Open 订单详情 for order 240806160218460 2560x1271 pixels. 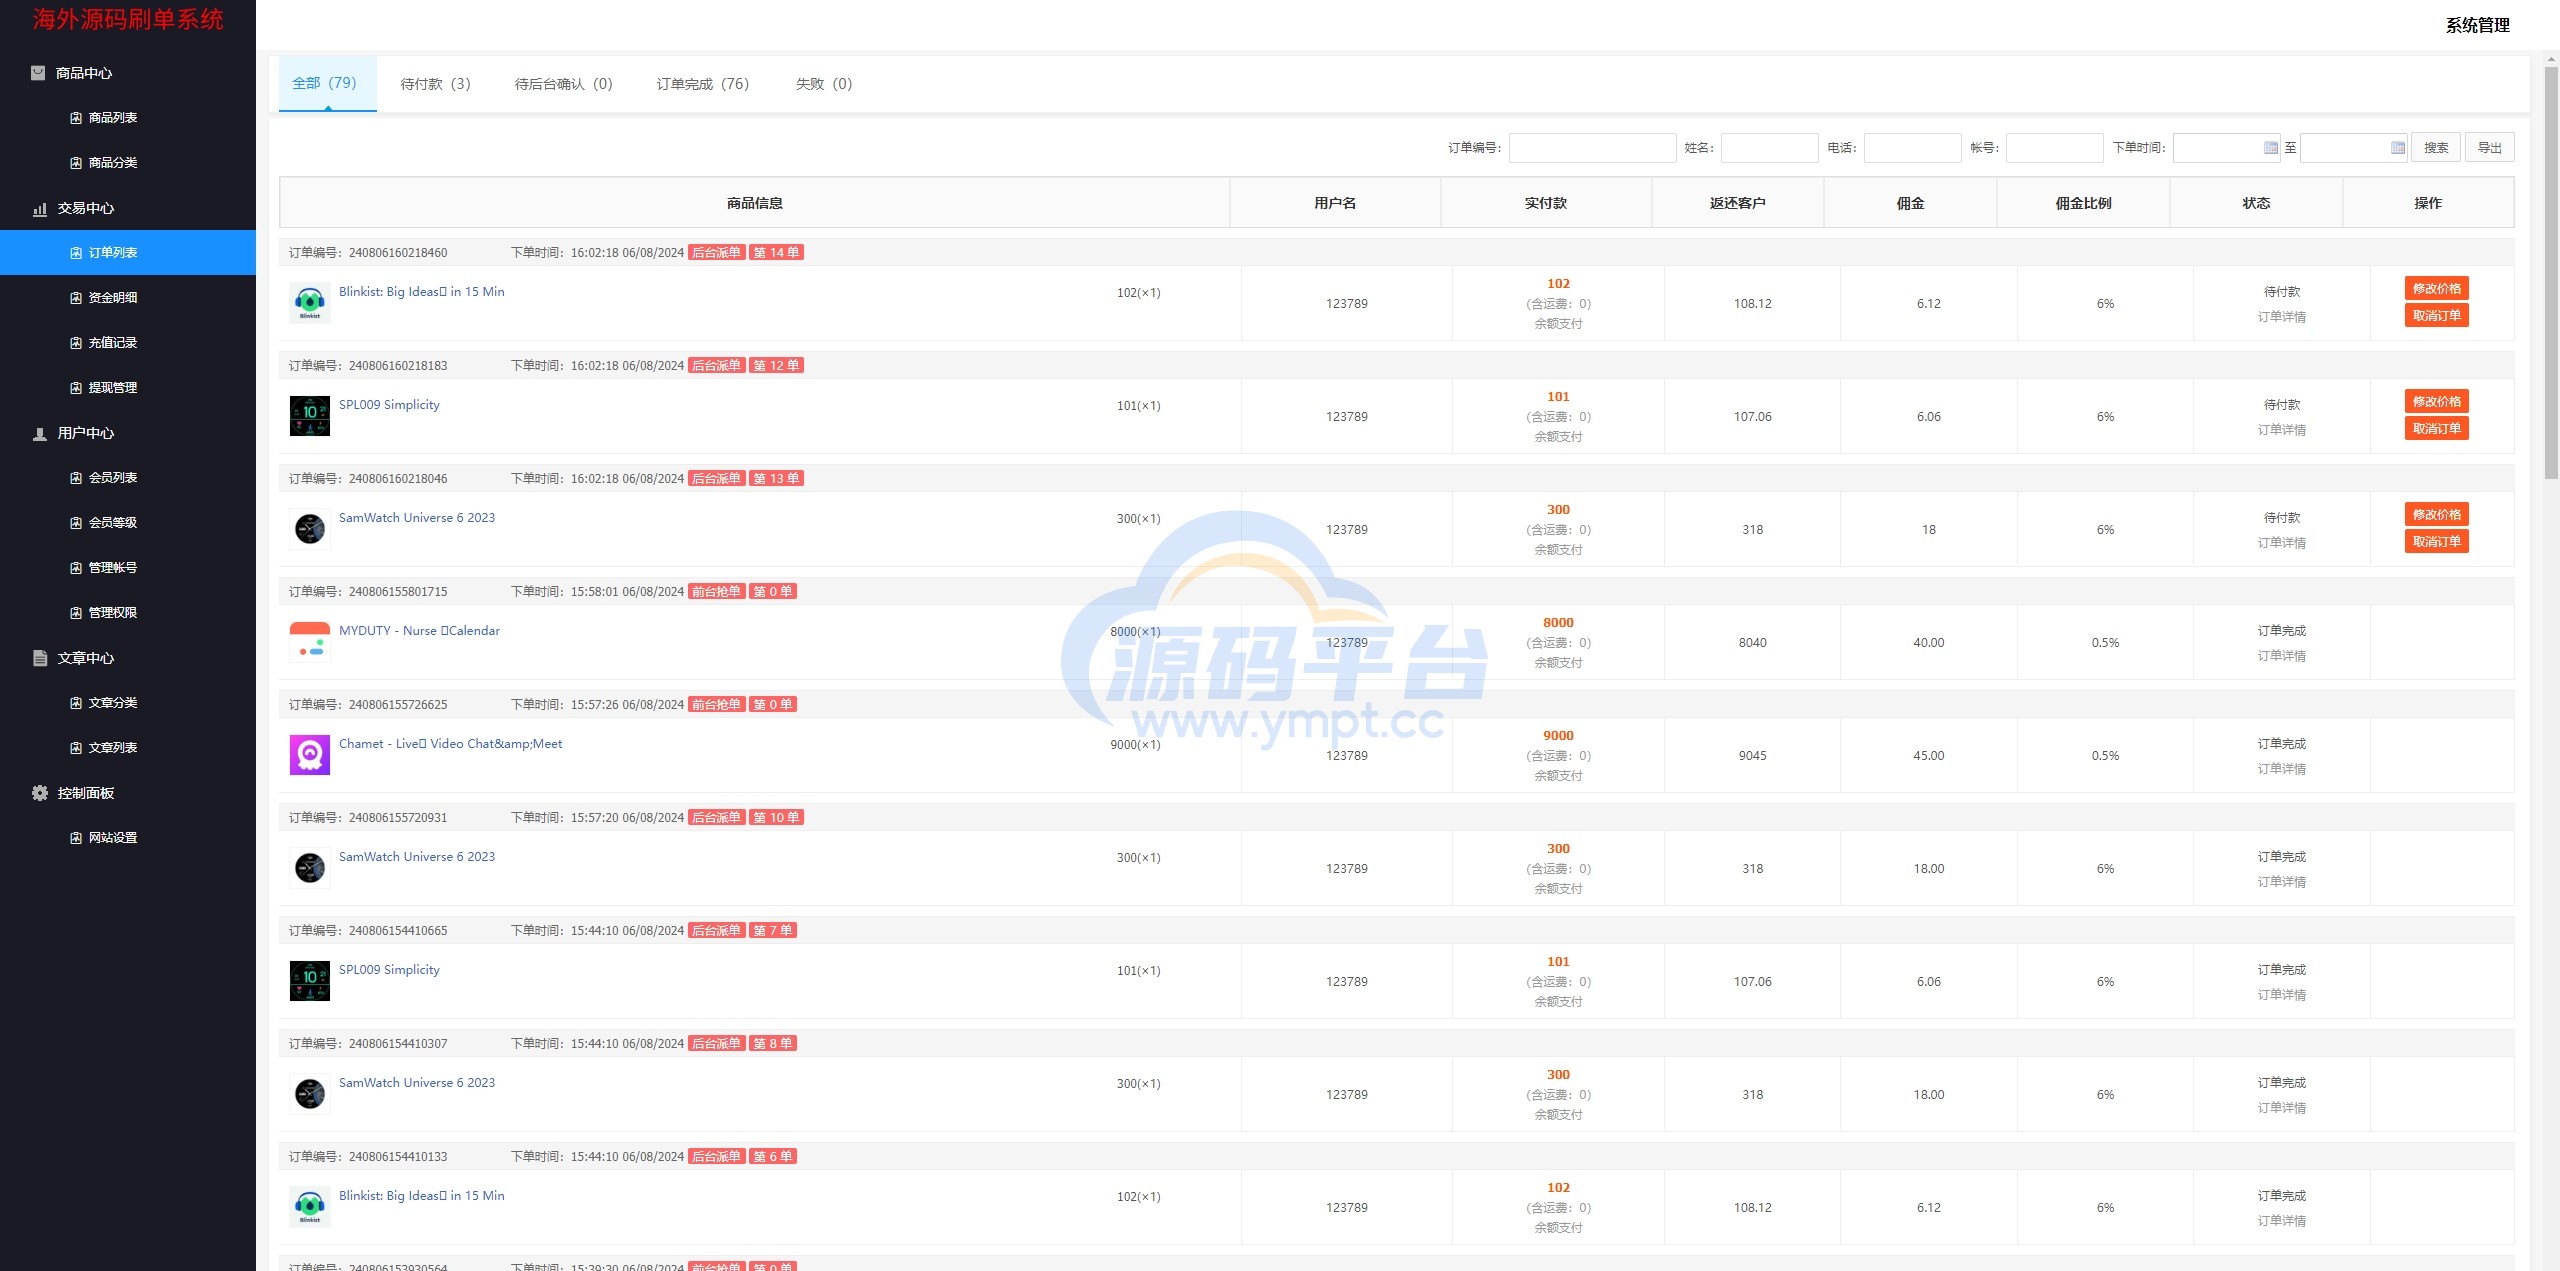[2281, 317]
